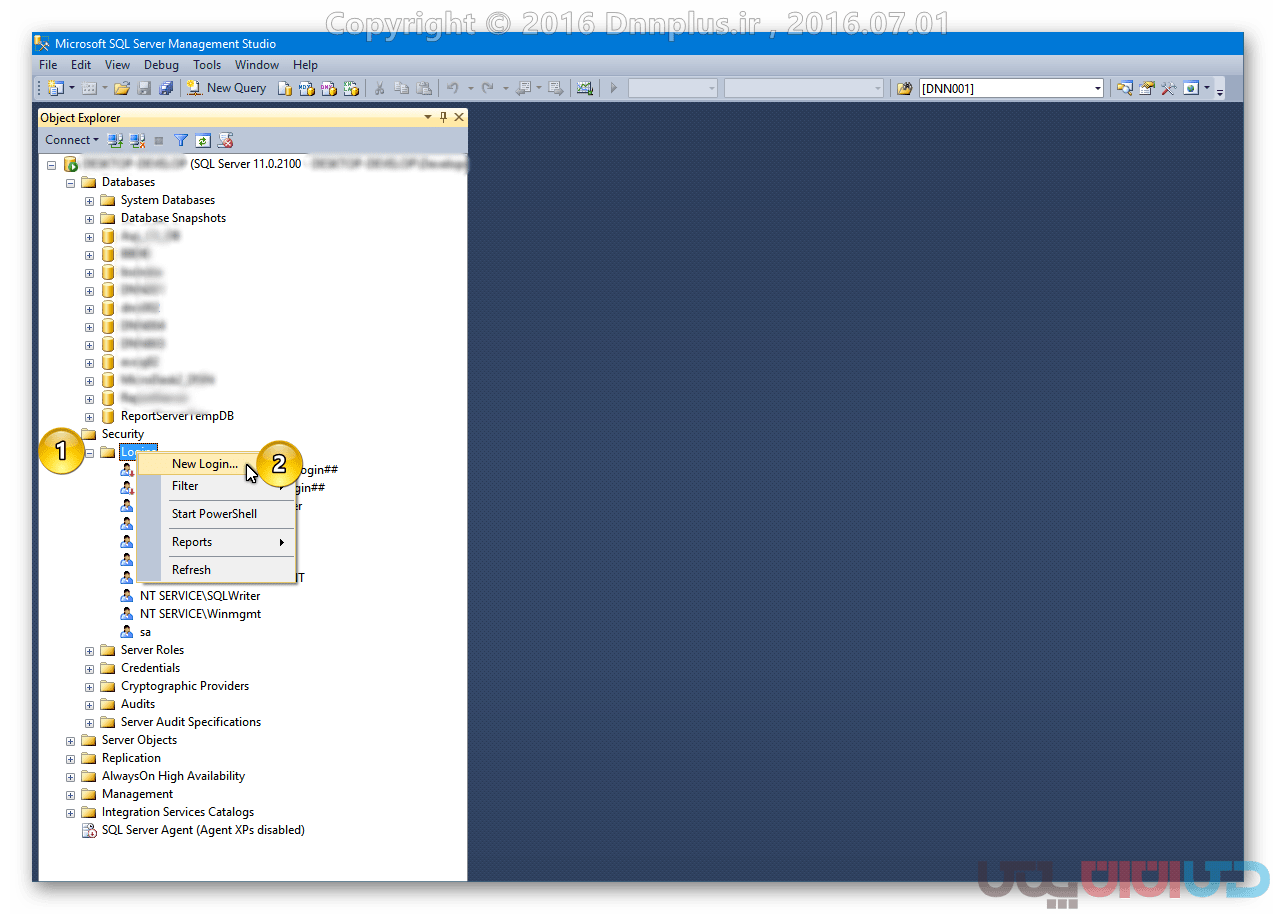
Task: Click the Refresh icon in Object Explorer toolbar
Action: point(203,140)
